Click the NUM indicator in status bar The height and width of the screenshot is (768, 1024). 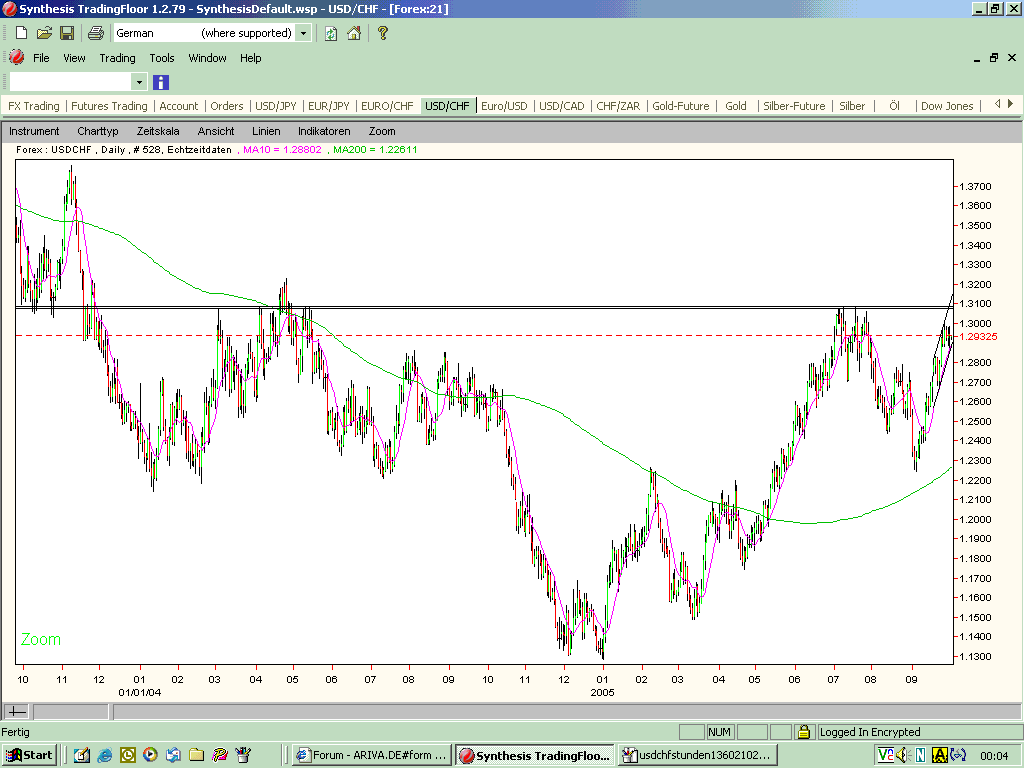tap(720, 732)
